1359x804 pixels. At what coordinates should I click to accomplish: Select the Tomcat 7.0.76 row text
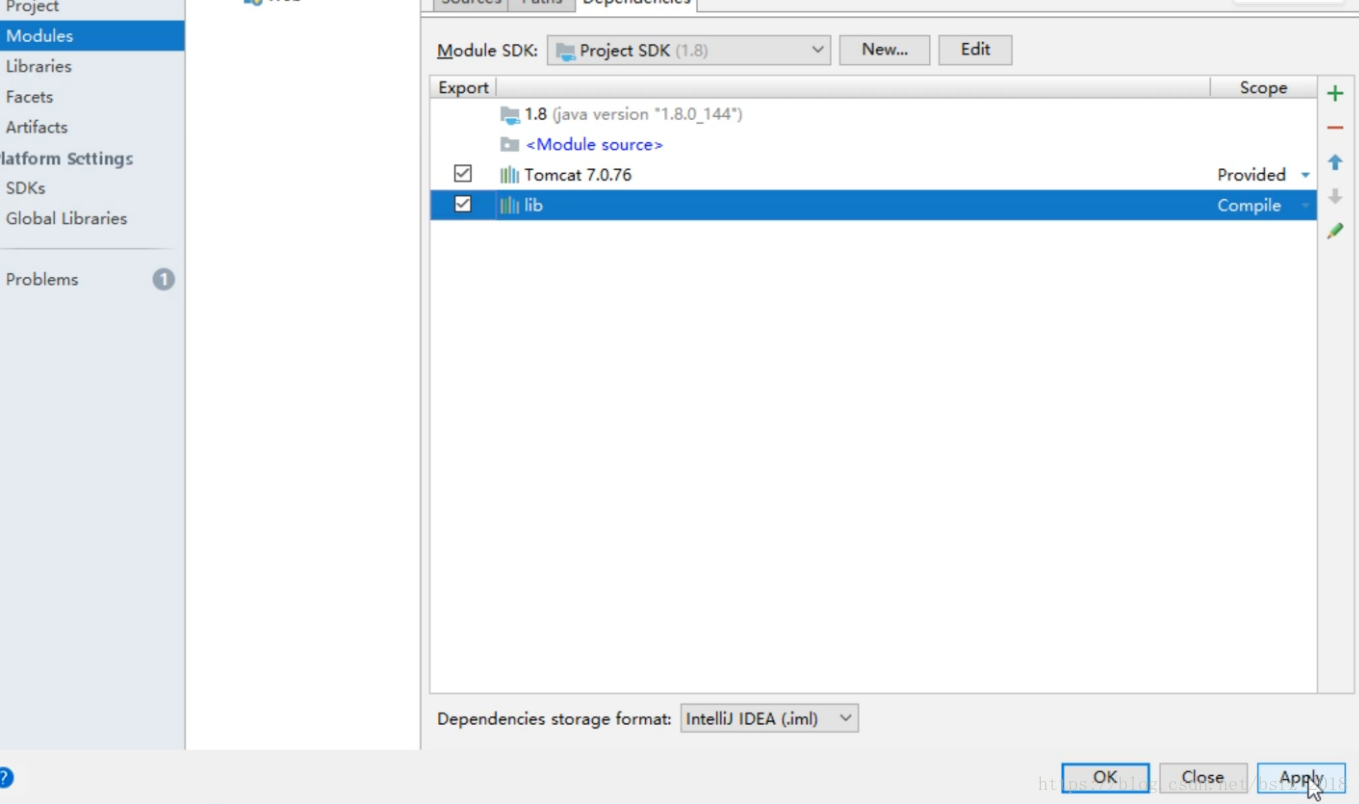tap(578, 175)
